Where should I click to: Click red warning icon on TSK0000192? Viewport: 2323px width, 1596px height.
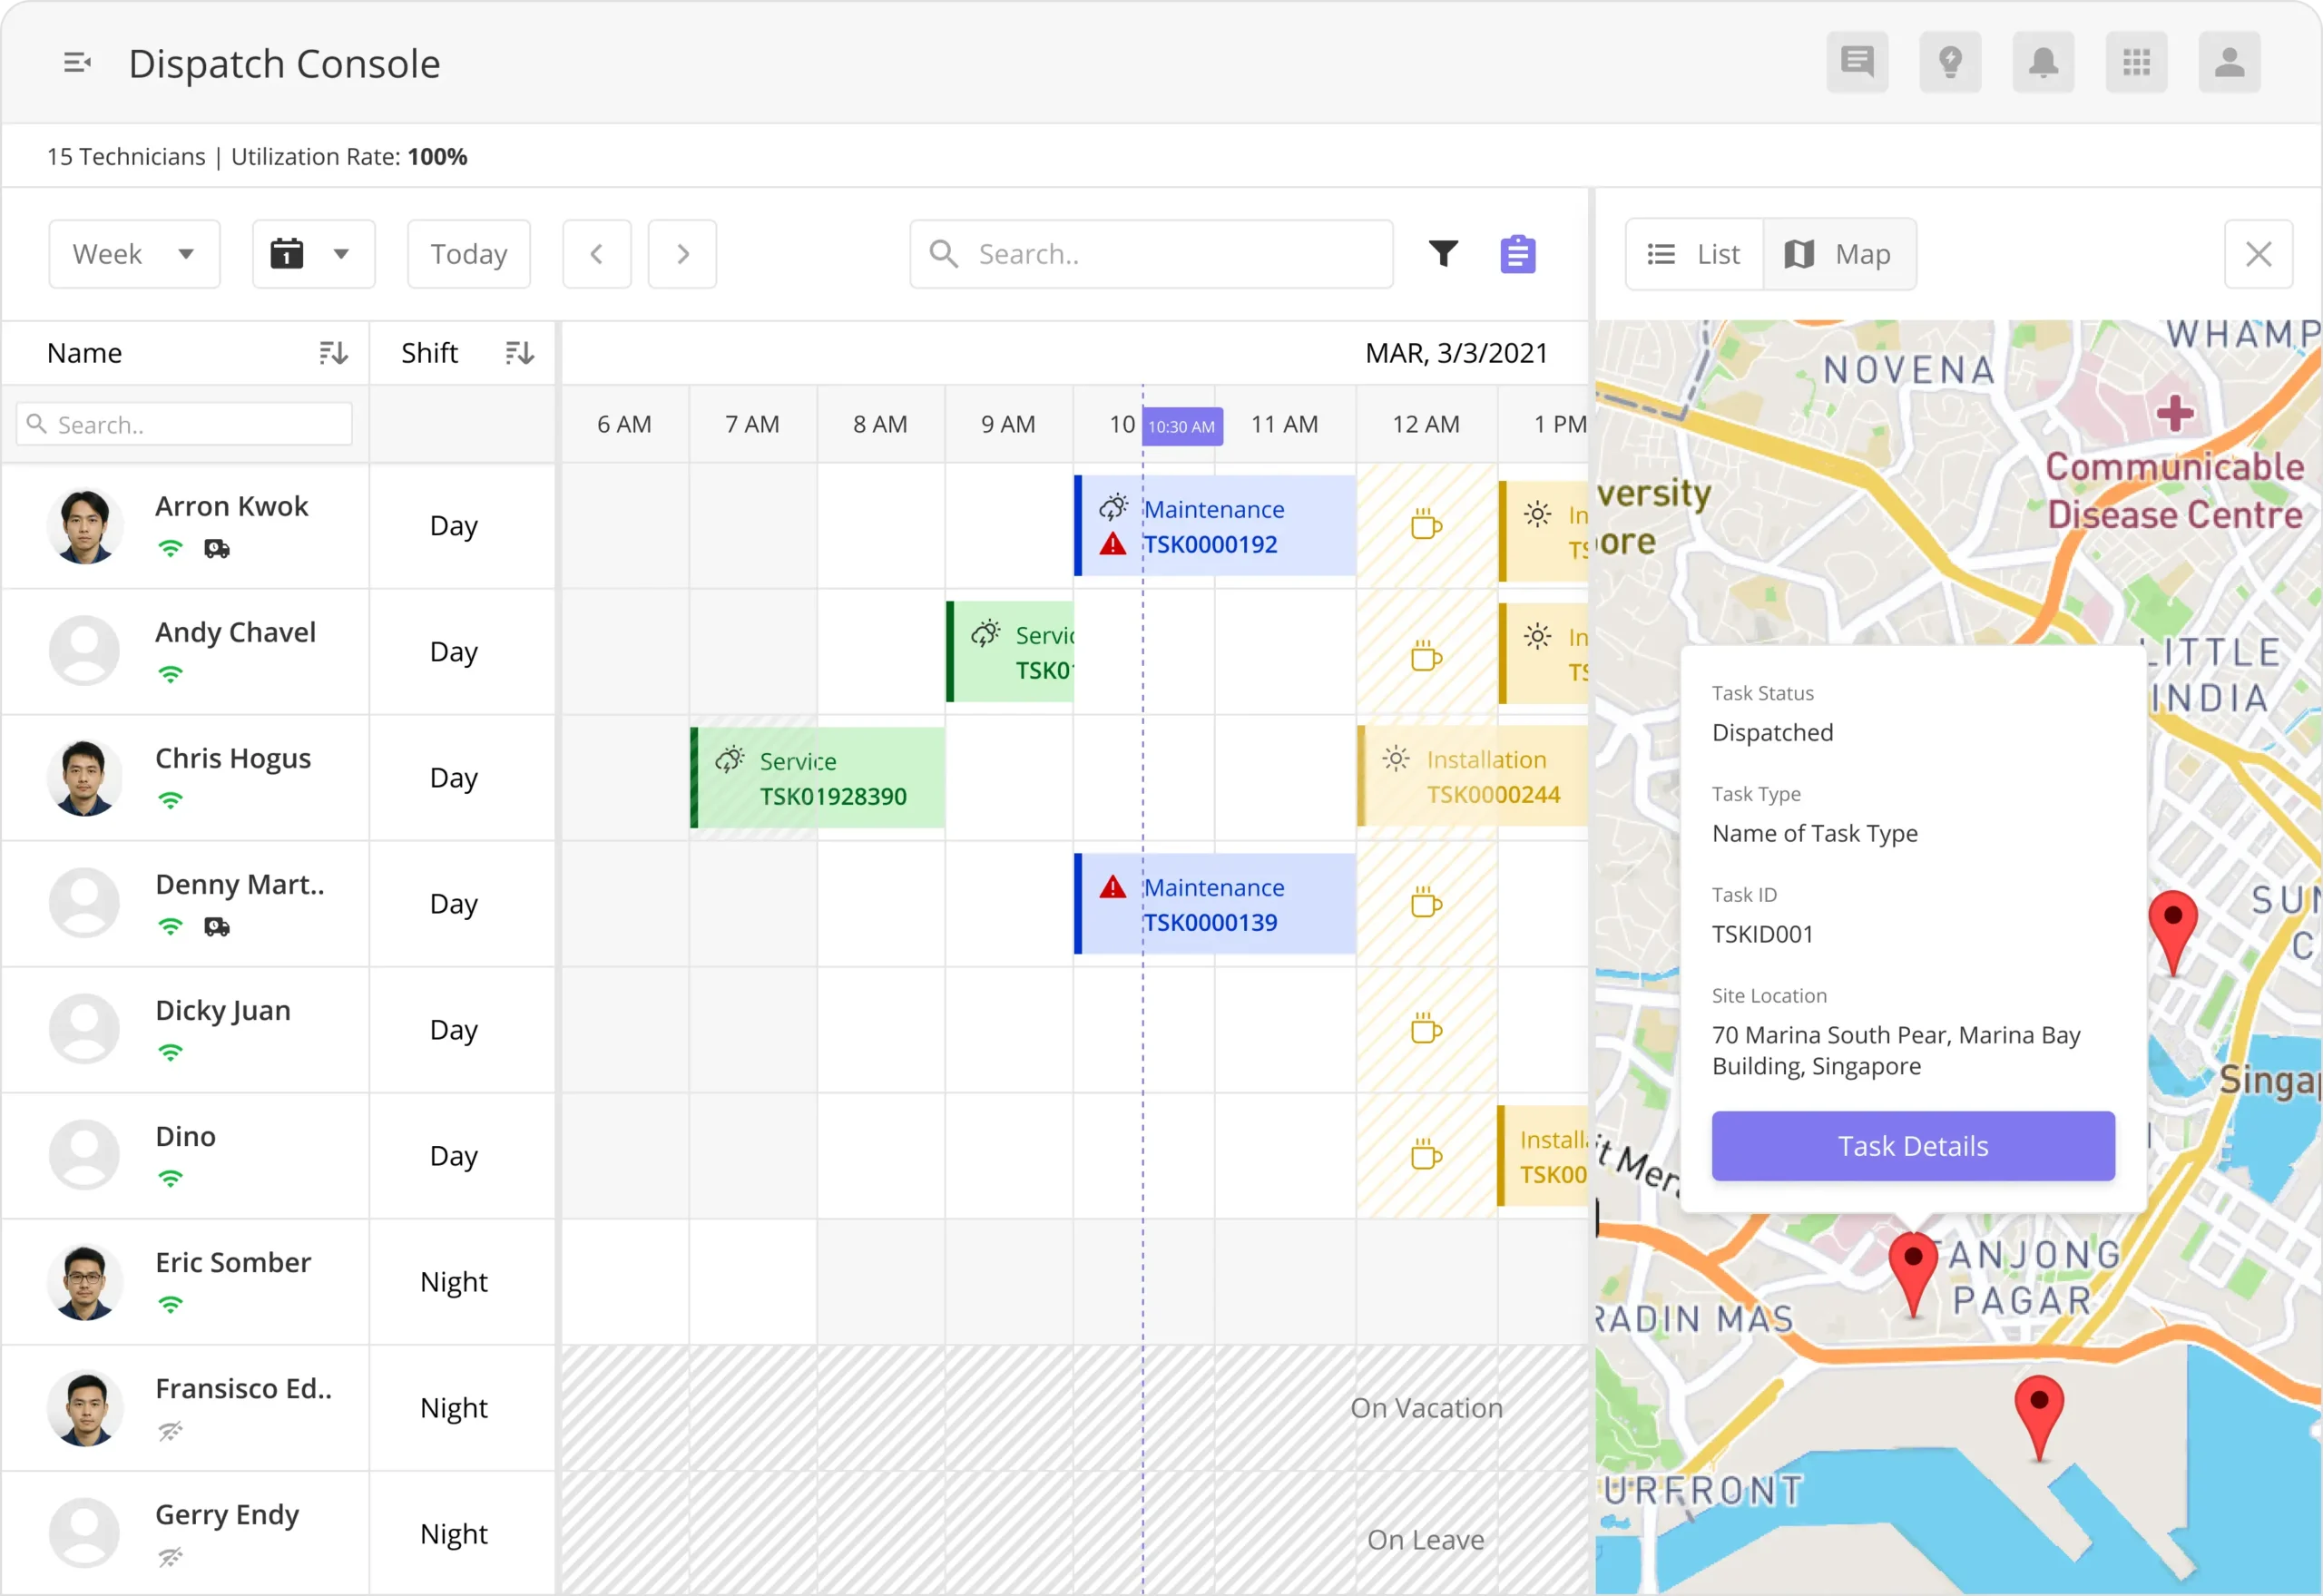pos(1112,544)
